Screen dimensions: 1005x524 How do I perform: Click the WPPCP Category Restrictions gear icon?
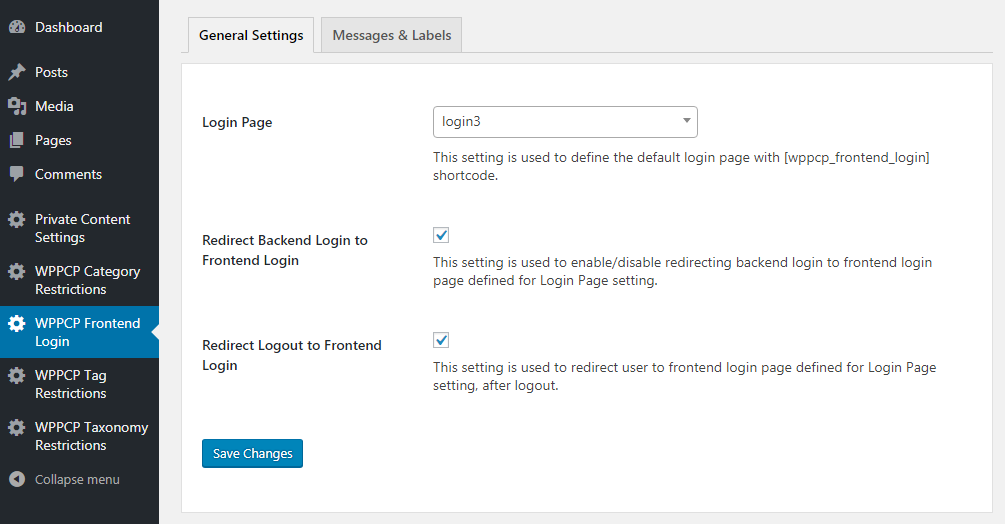coord(17,272)
